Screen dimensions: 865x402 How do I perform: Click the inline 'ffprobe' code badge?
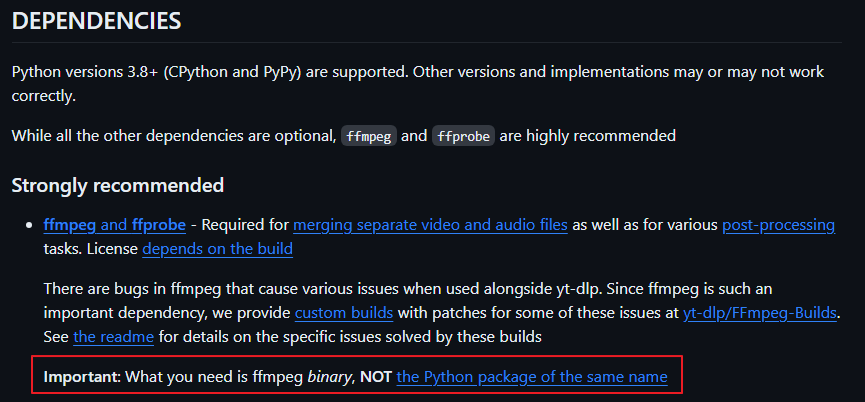click(463, 135)
